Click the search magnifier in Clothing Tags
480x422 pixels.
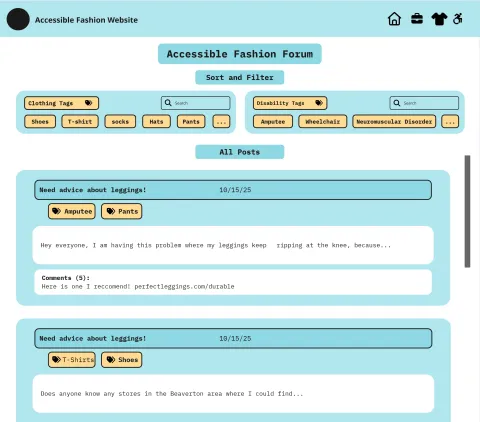[x=168, y=103]
